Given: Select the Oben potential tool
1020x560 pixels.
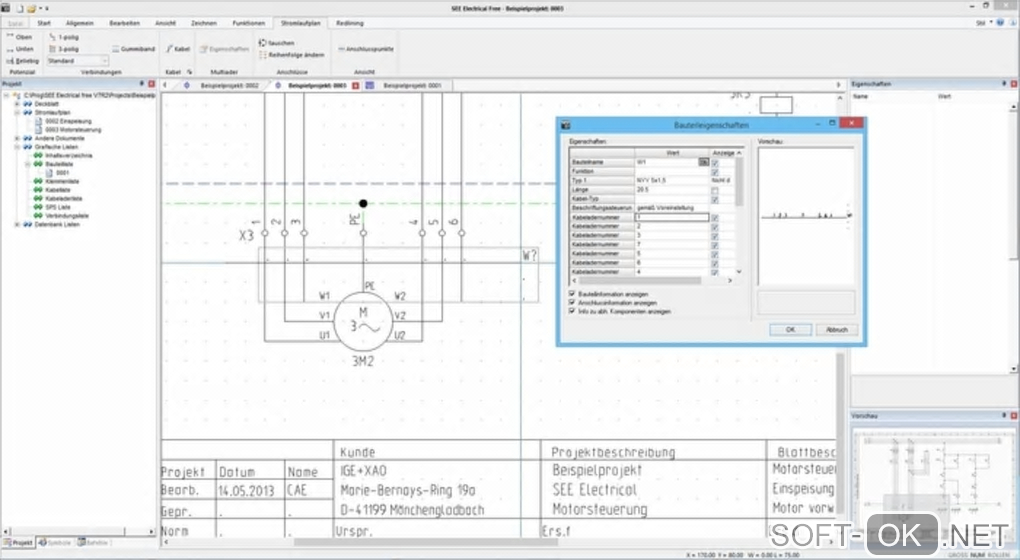Looking at the screenshot, I should [x=20, y=37].
